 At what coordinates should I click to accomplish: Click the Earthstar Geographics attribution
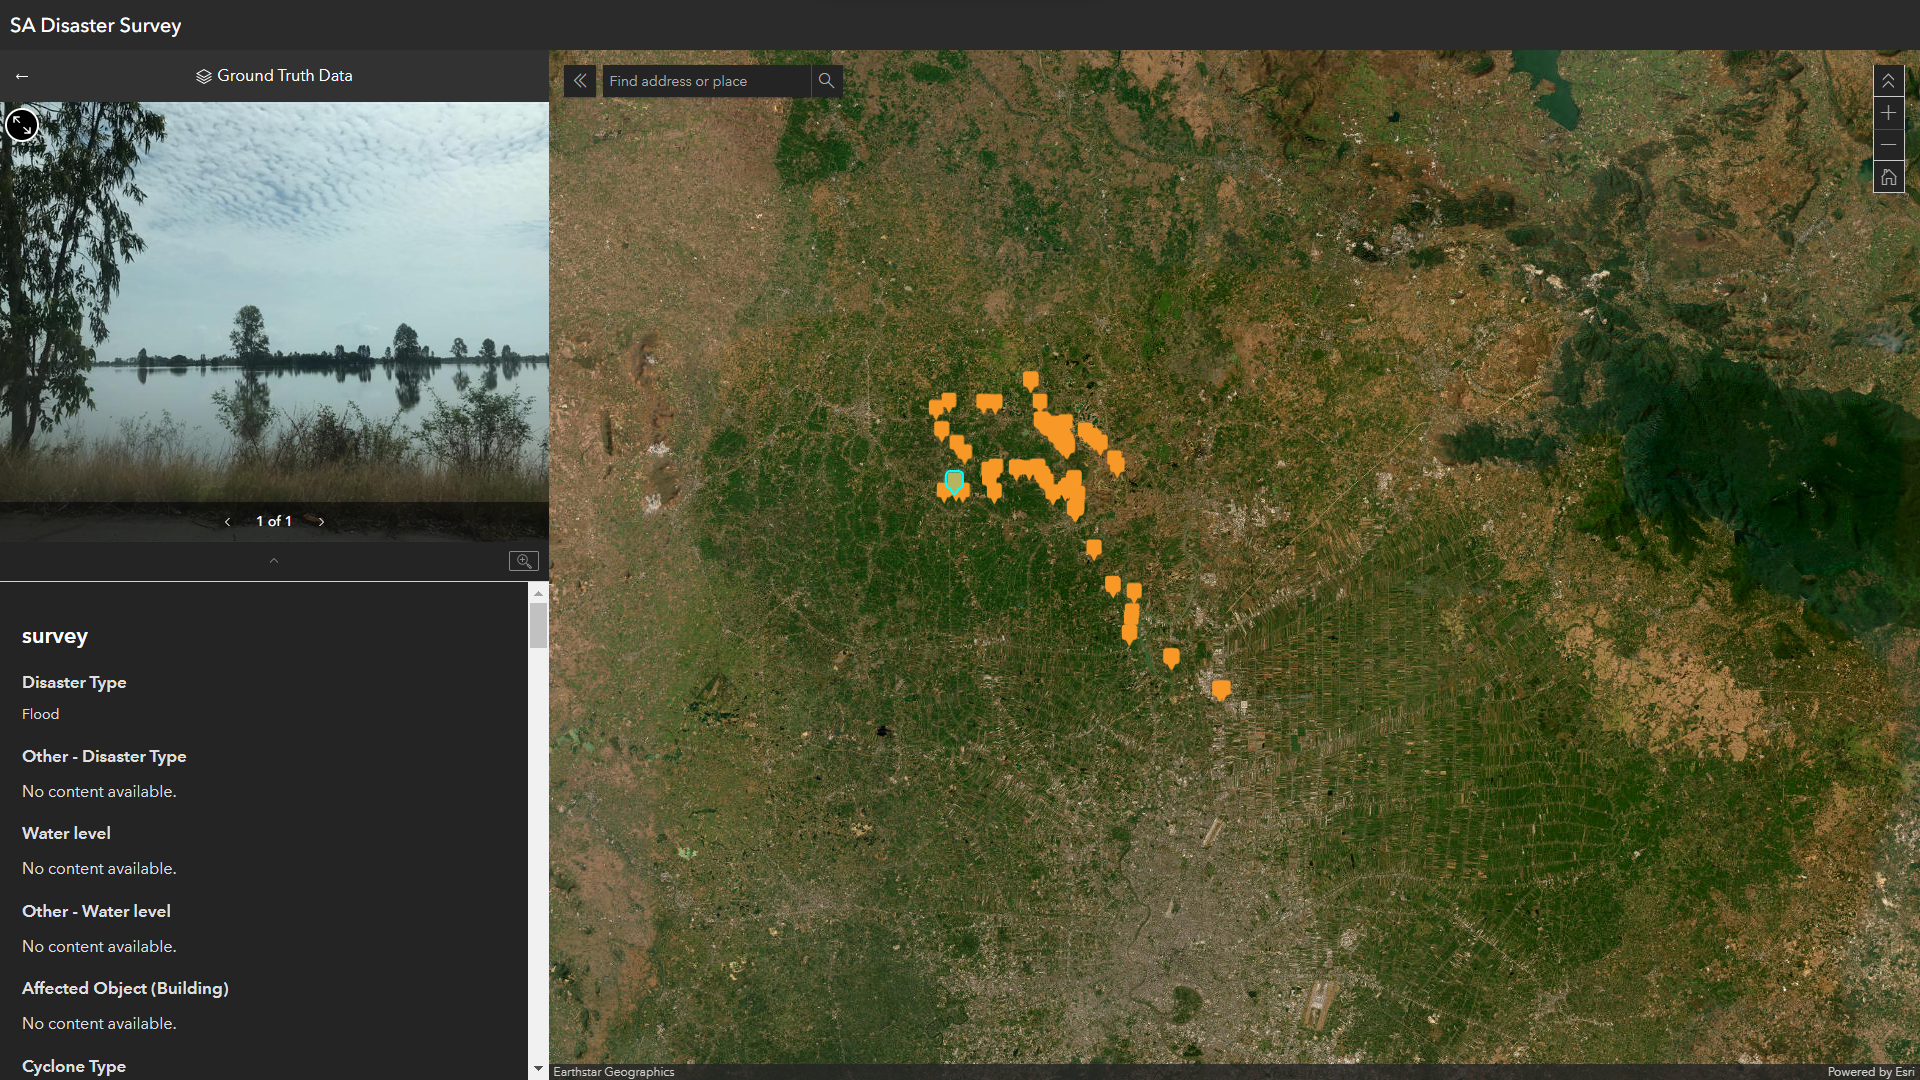pos(614,1072)
